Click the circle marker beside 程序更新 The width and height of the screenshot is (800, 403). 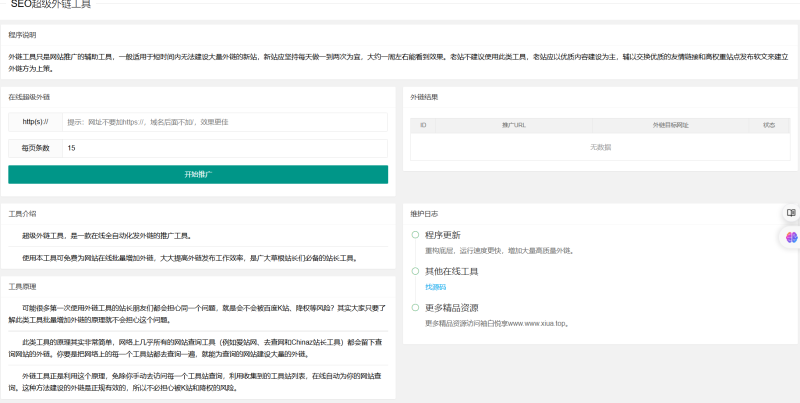[x=415, y=235]
